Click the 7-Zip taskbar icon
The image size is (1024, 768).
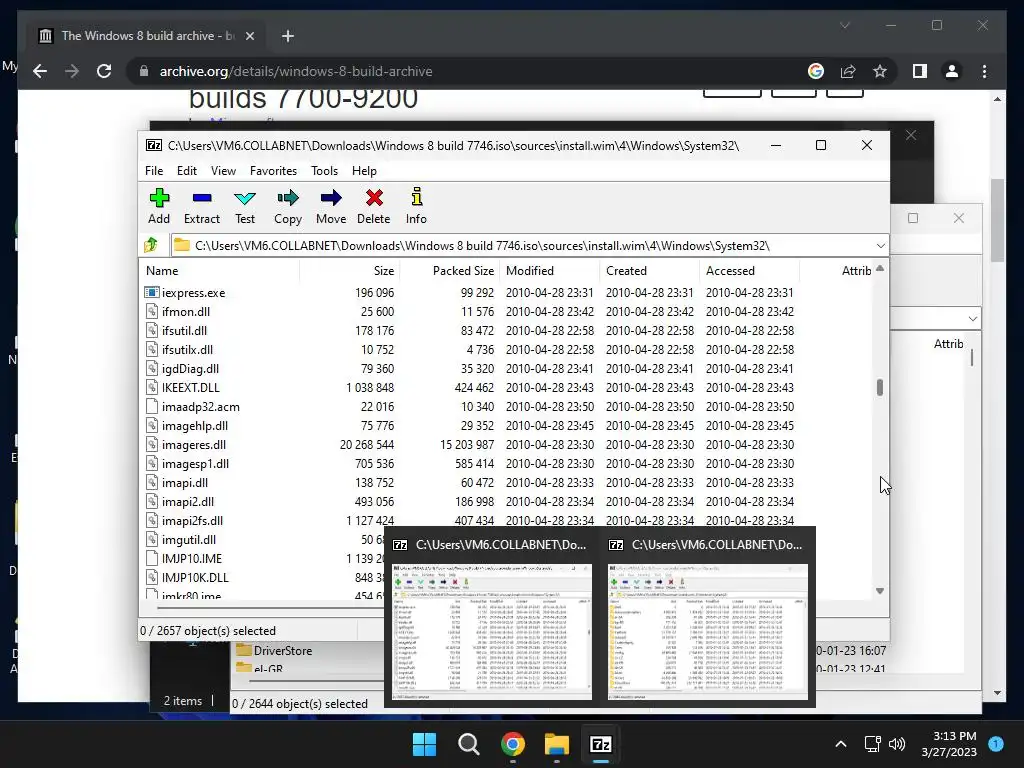click(600, 744)
